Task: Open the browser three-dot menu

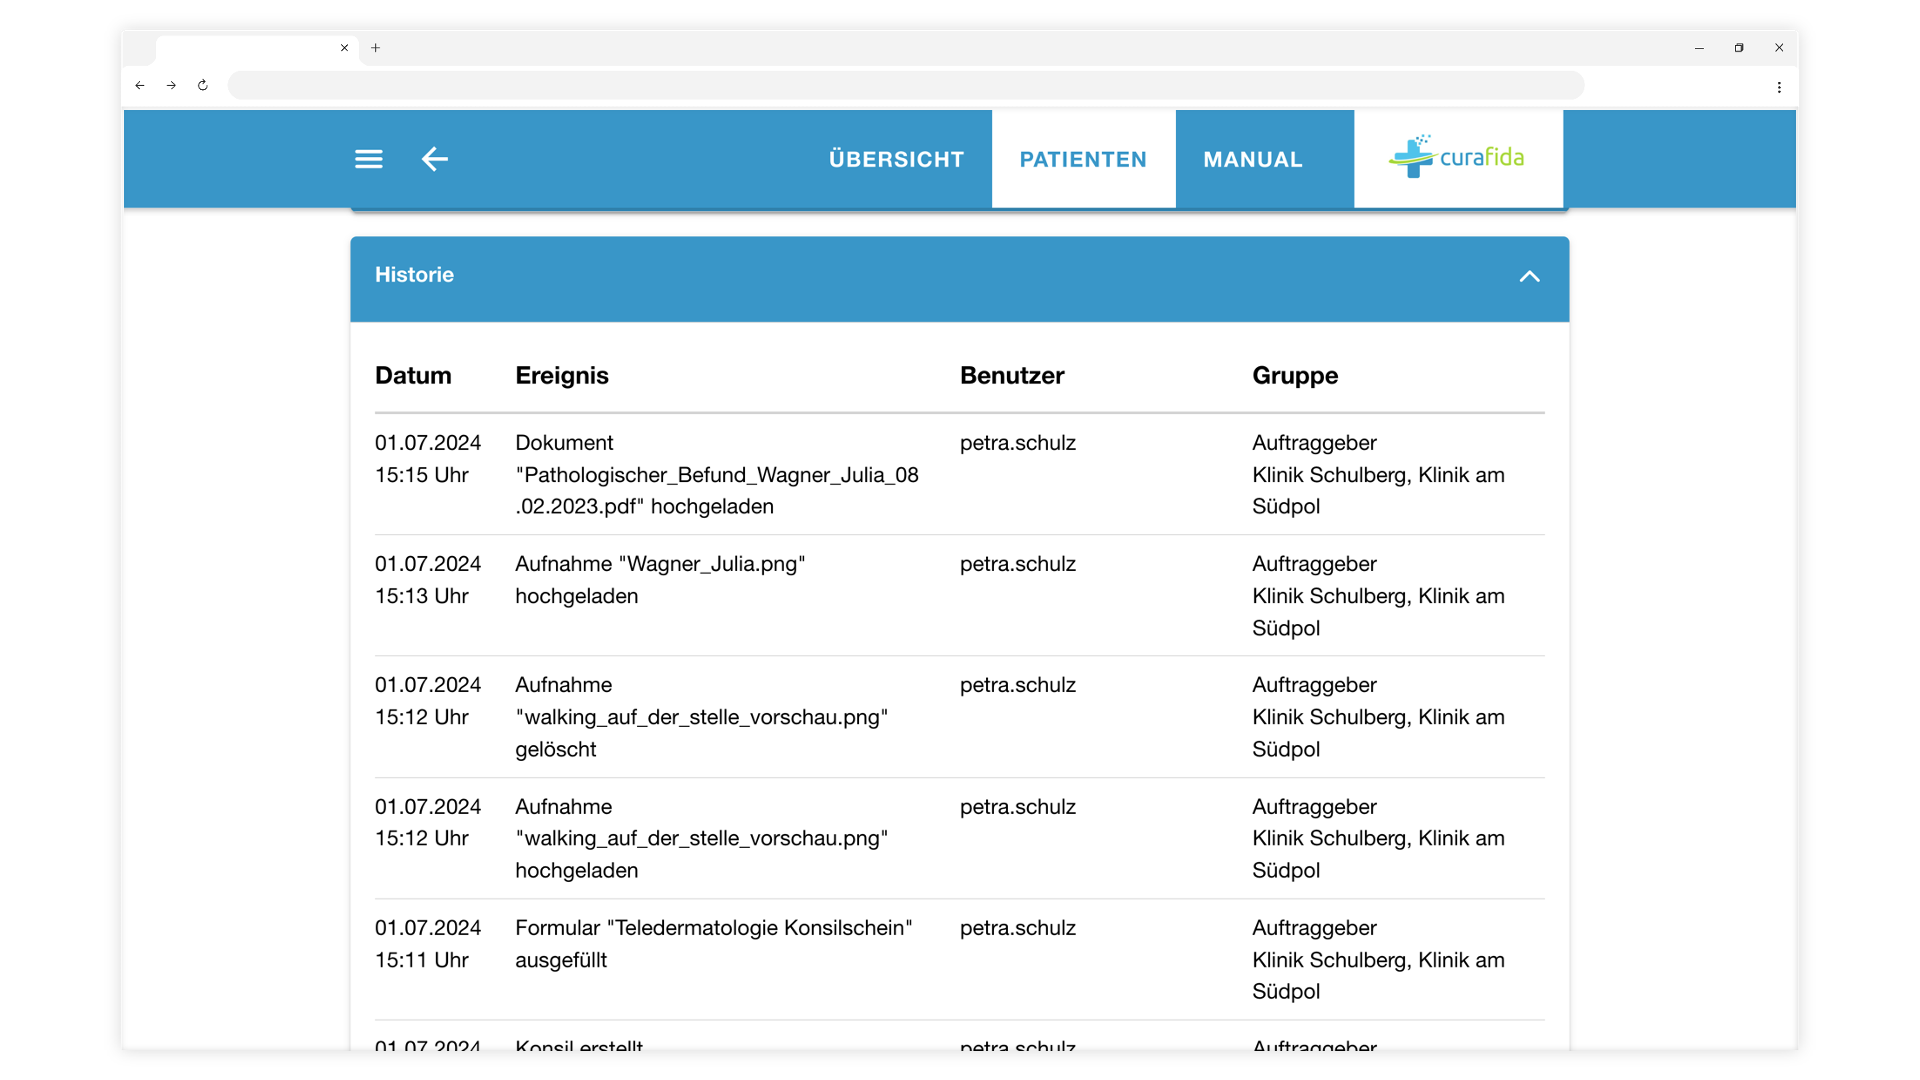Action: [x=1779, y=87]
